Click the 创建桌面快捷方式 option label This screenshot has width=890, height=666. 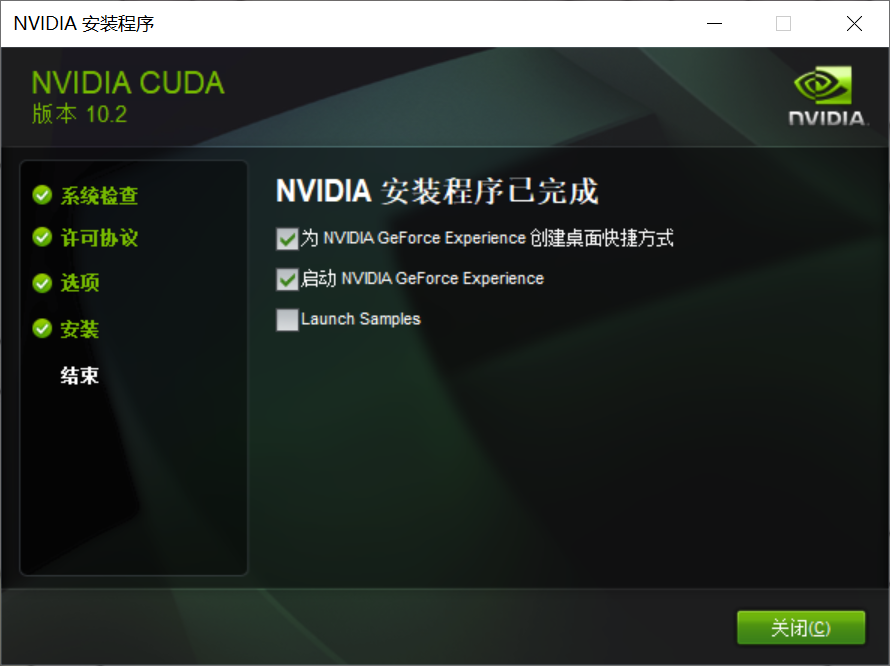tap(487, 238)
